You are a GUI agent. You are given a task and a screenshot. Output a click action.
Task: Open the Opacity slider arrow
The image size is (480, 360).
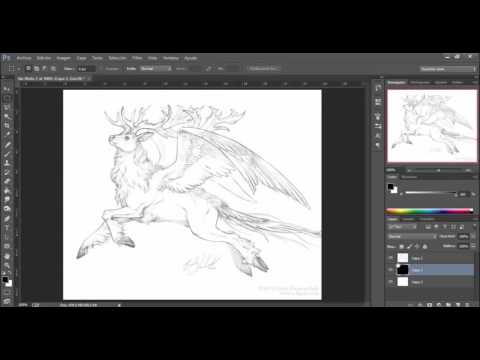[x=473, y=236]
